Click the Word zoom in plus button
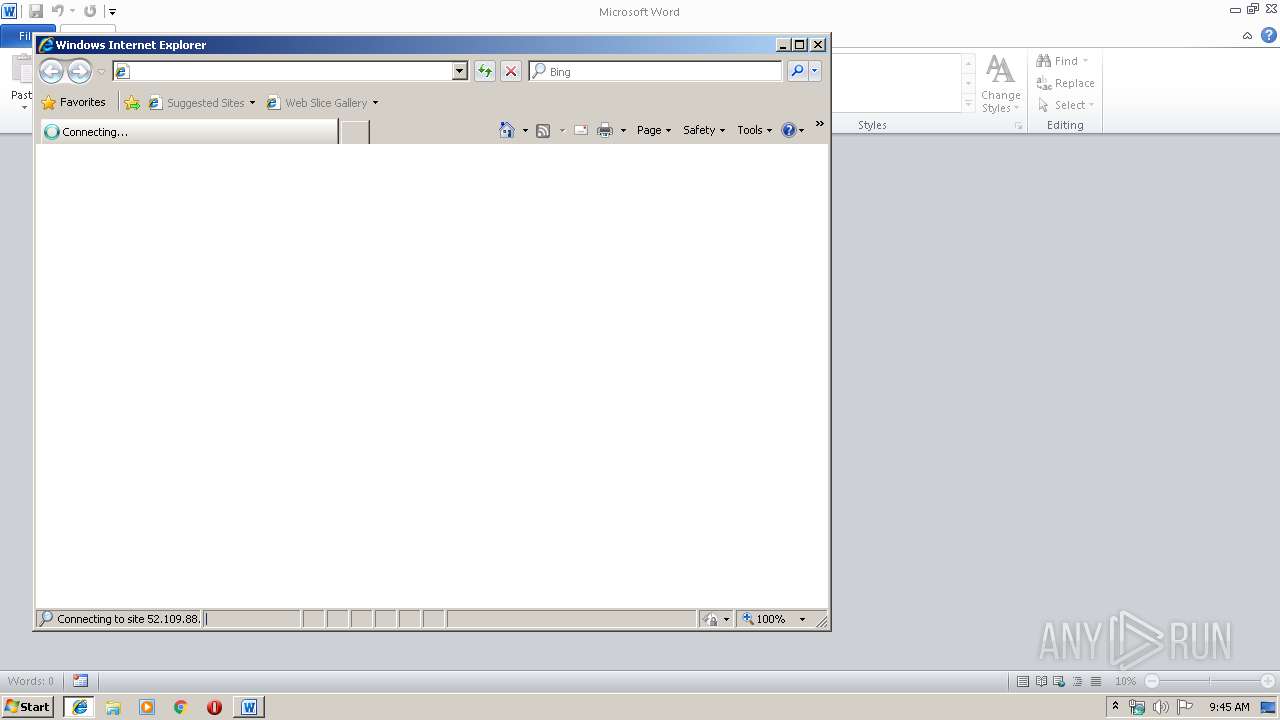The height and width of the screenshot is (720, 1280). [1268, 681]
